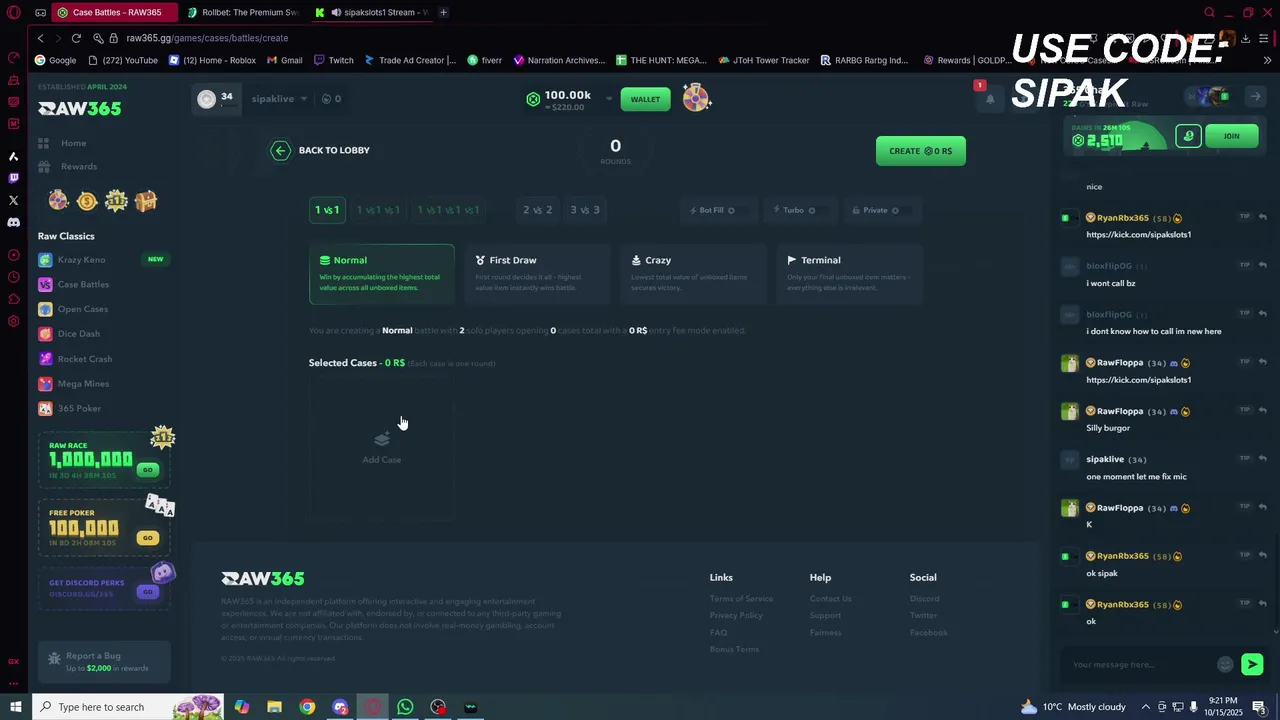
Task: Launch the Dice Dash game
Action: 78,334
